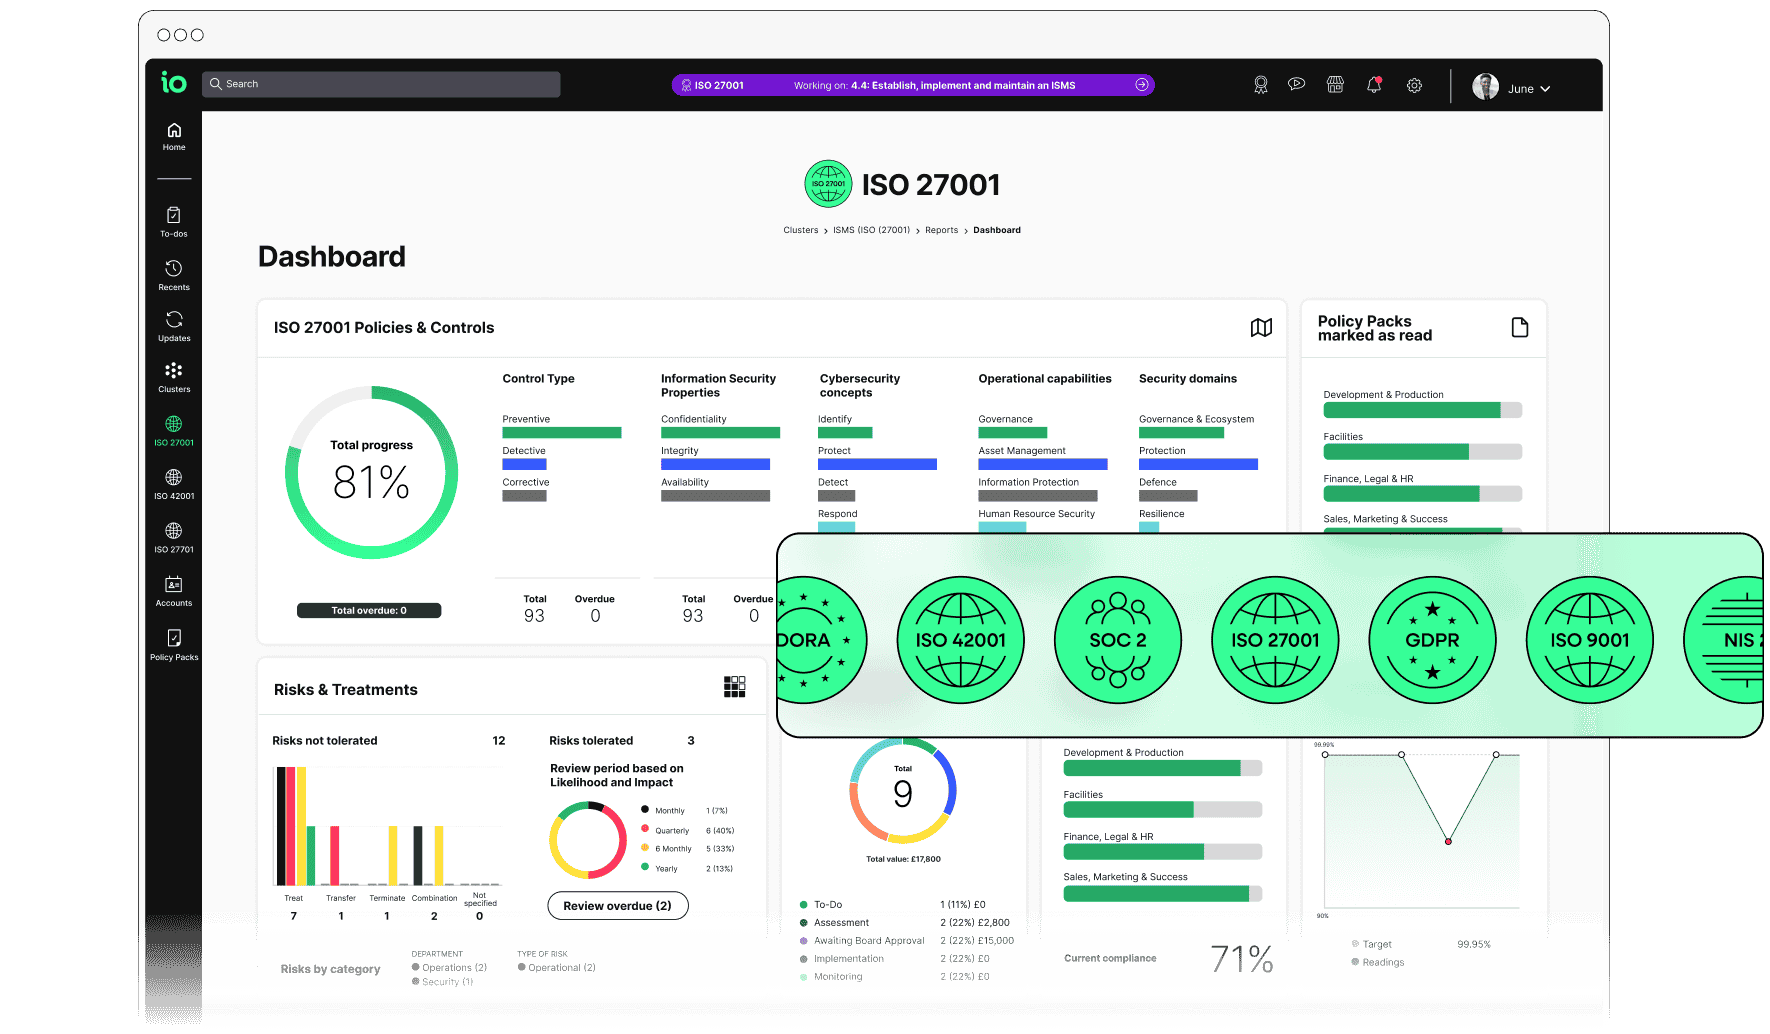Select ISO 27001 in the sidebar

click(174, 431)
